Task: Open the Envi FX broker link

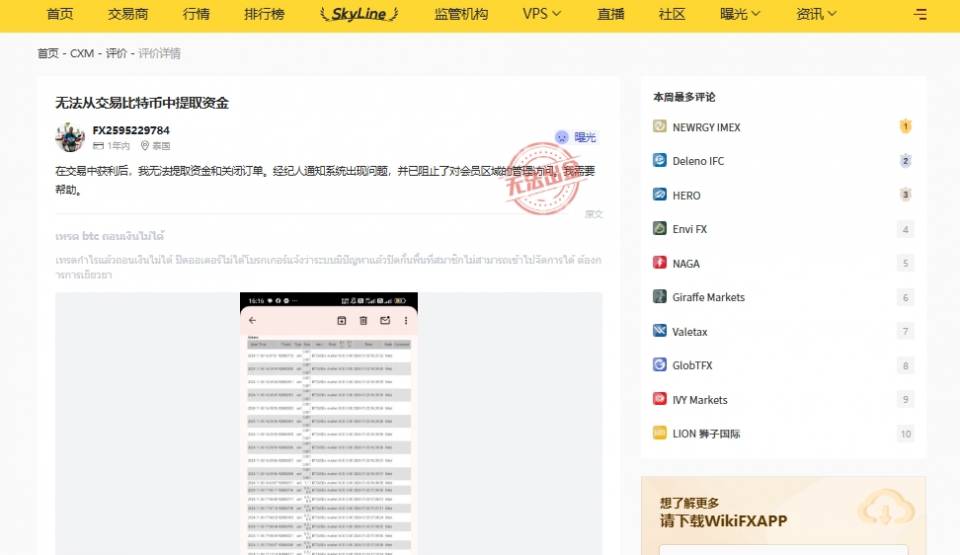Action: (689, 229)
